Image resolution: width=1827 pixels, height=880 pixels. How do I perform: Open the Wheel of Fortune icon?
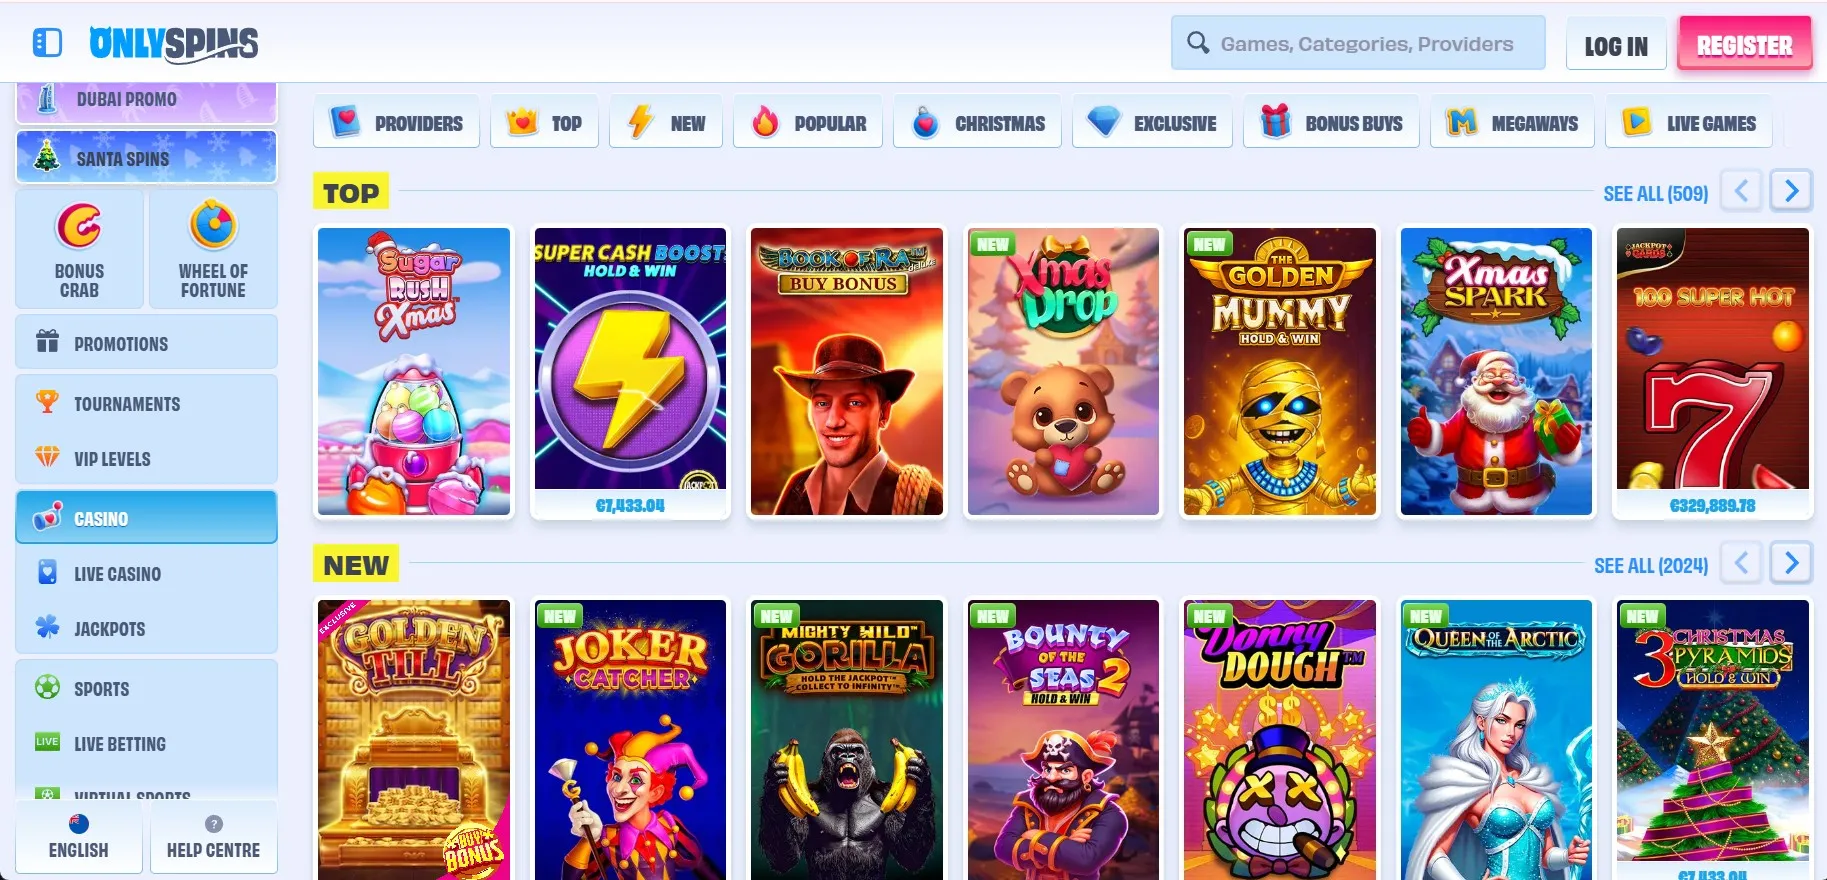(x=213, y=226)
